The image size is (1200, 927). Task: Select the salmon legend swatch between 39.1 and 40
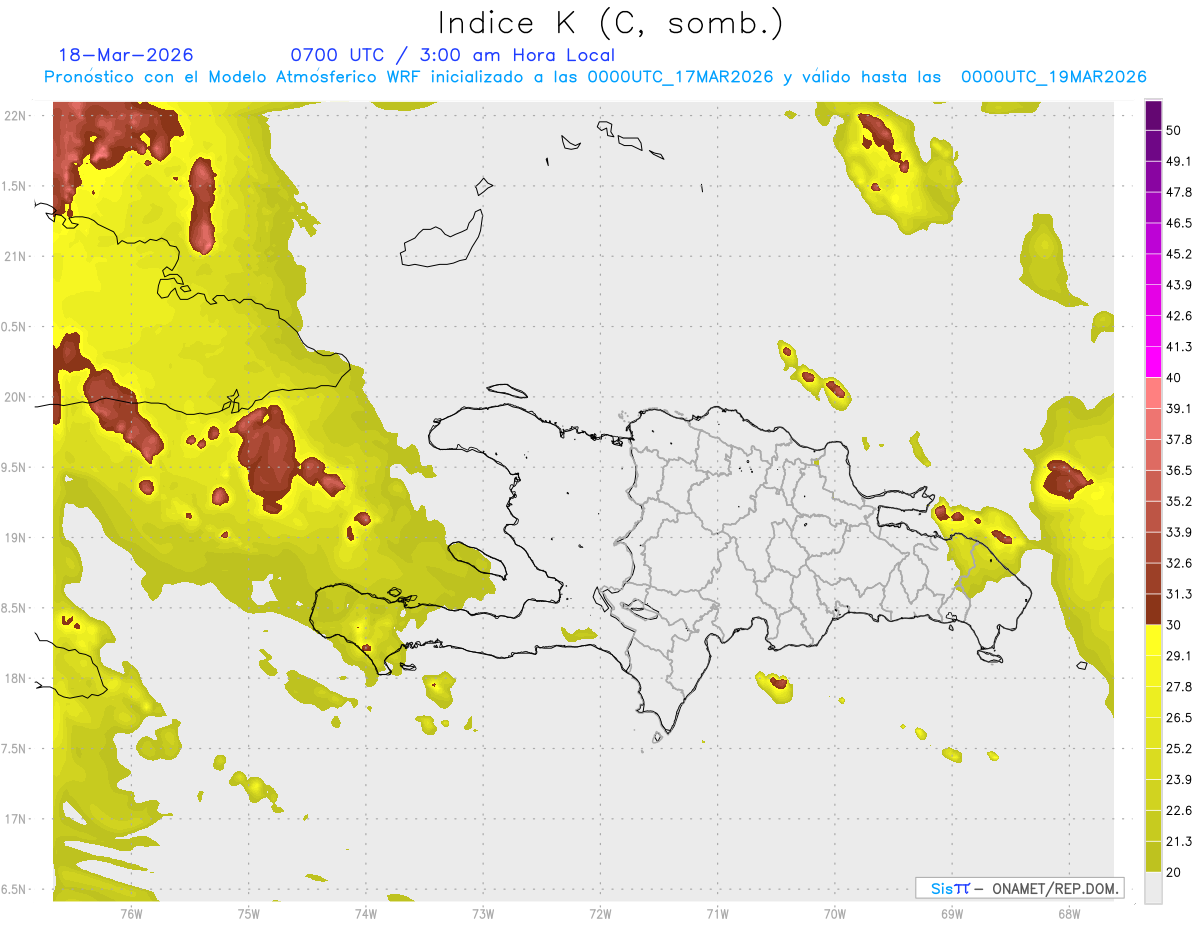pyautogui.click(x=1154, y=394)
